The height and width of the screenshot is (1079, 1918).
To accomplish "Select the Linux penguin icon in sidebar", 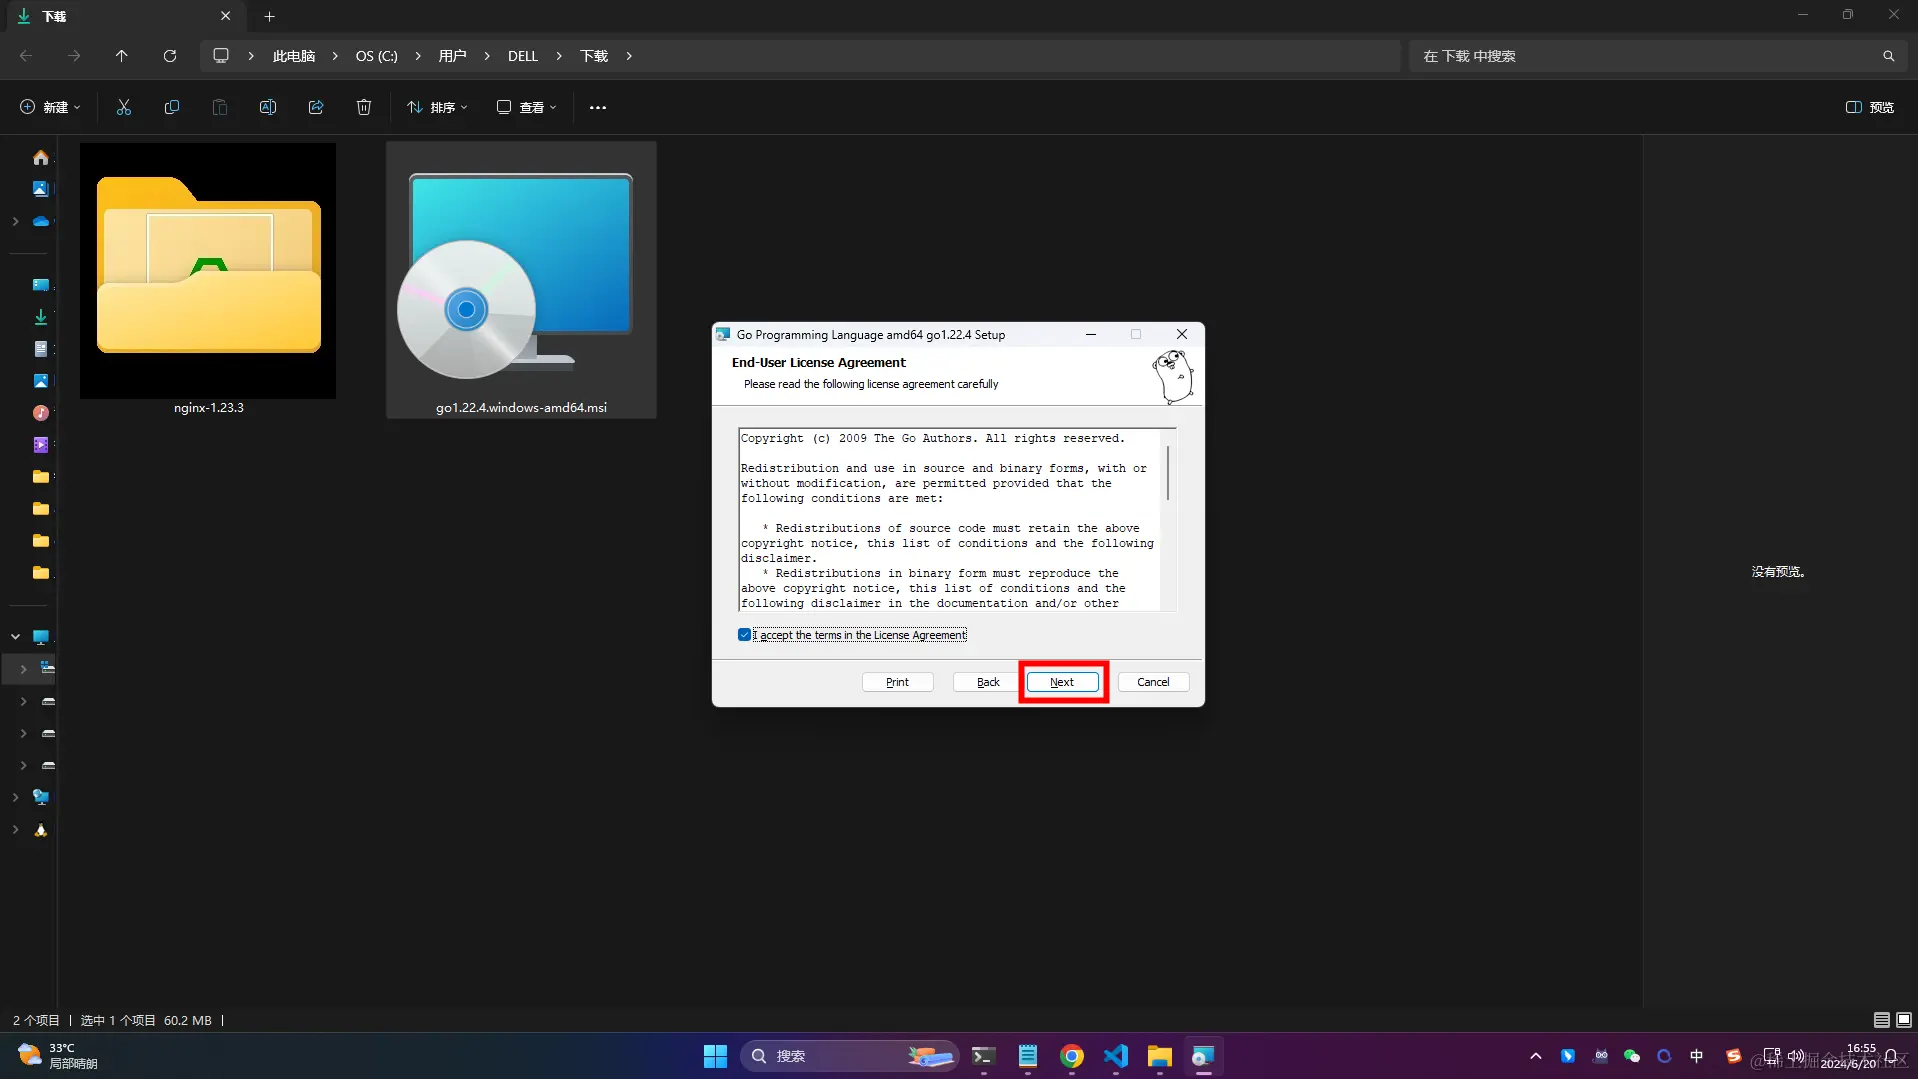I will (41, 830).
